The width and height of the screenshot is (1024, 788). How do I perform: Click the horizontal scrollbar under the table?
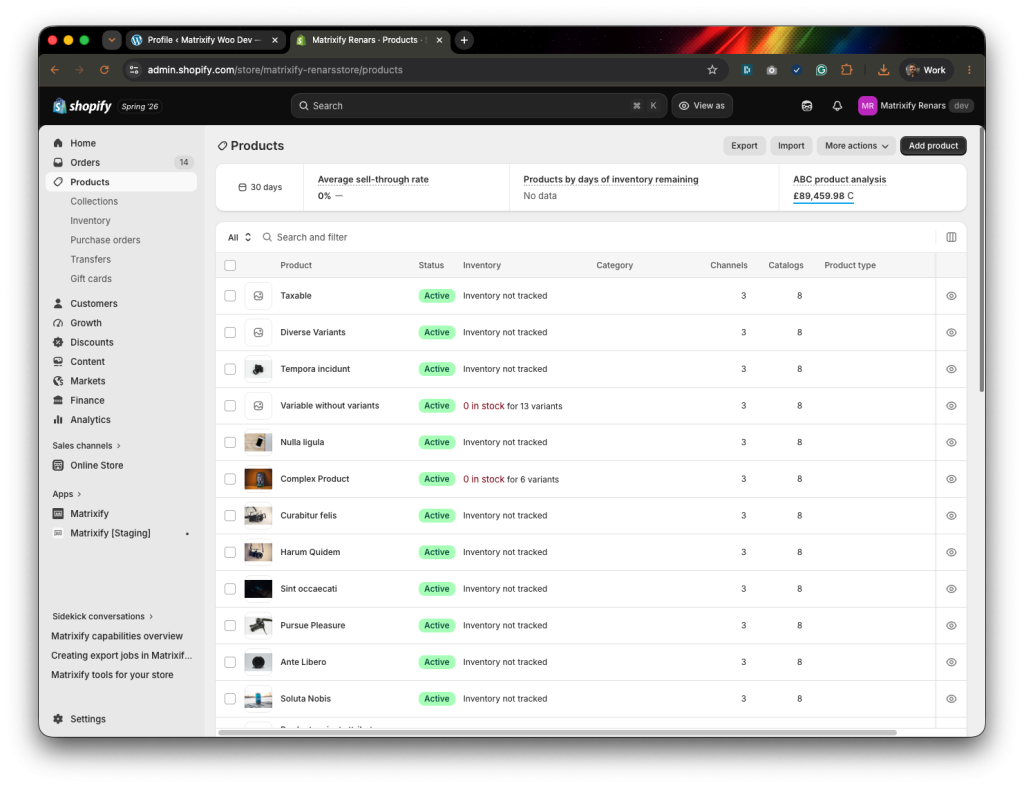point(557,733)
